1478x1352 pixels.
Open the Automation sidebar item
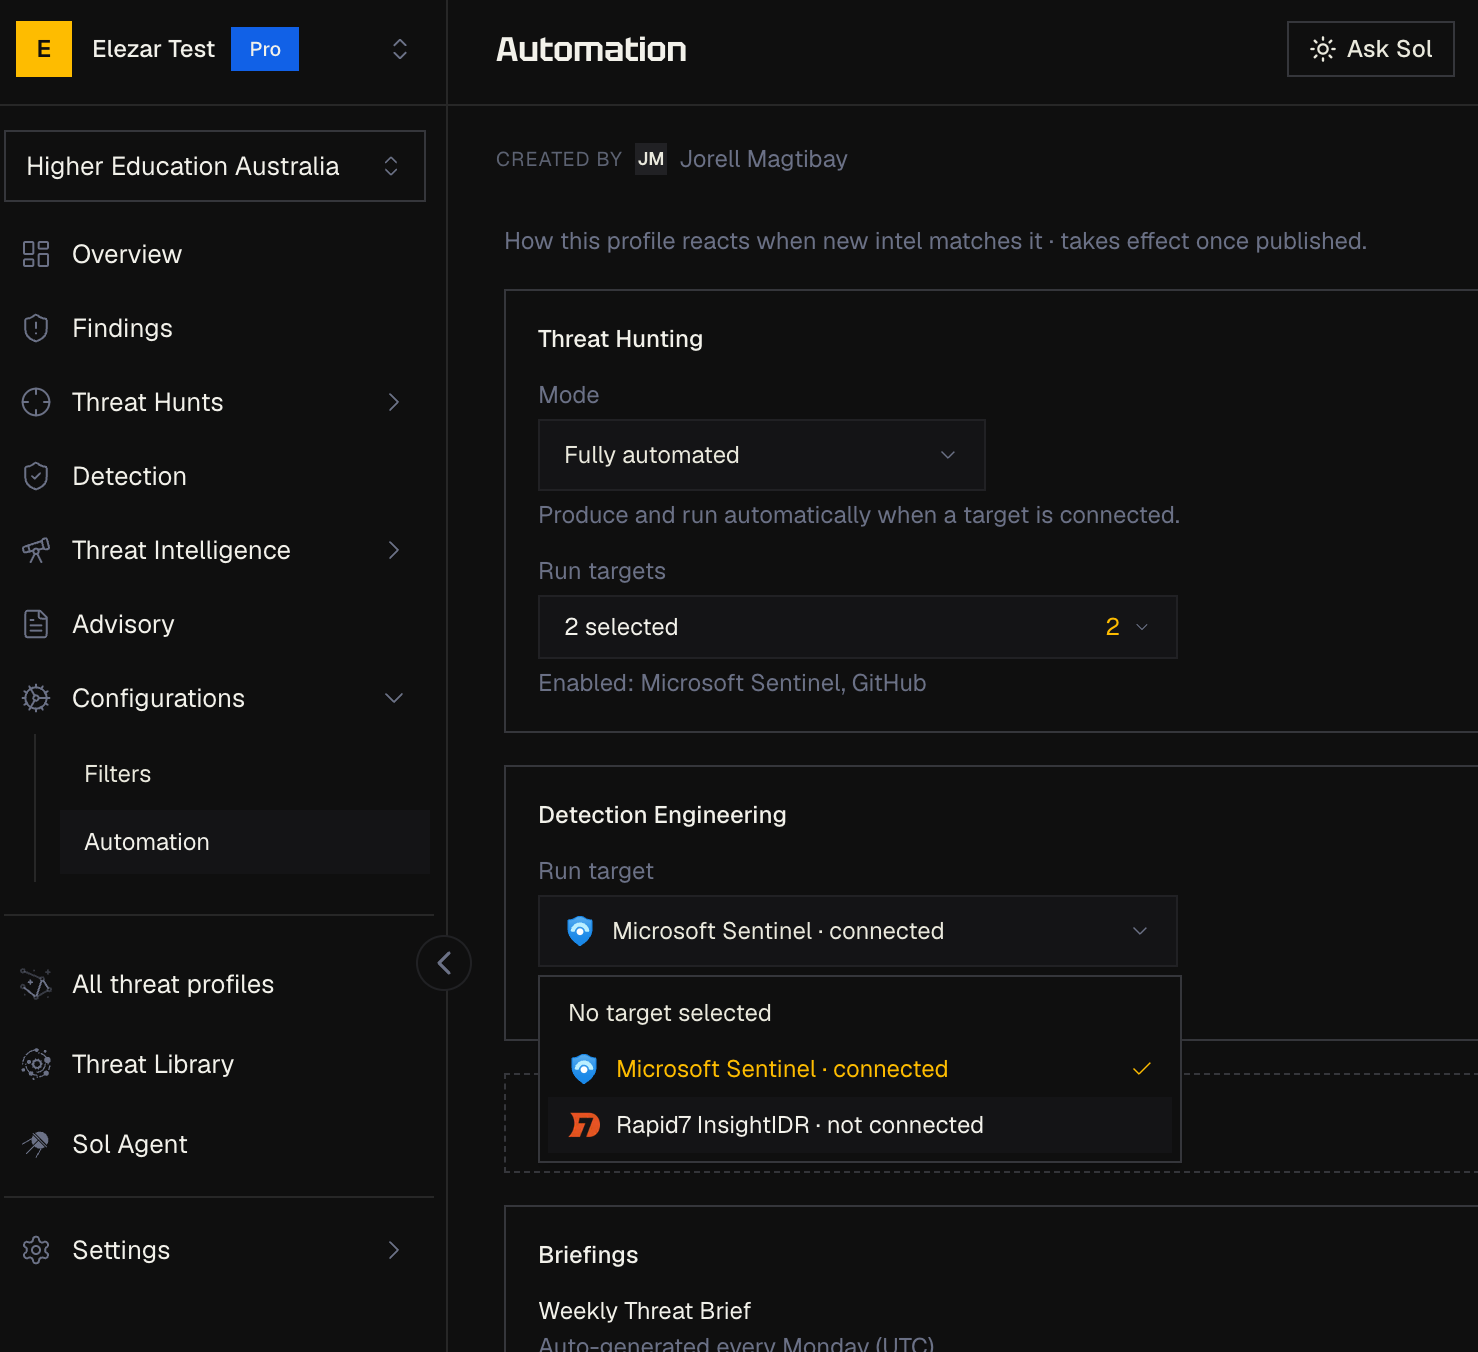(x=245, y=842)
